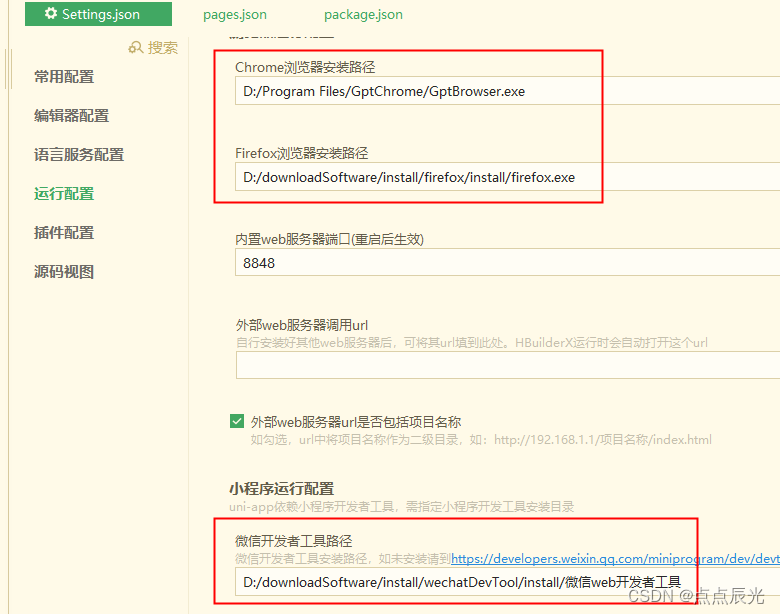This screenshot has width=780, height=614.
Task: Open 插件配置 settings section
Action: 64,232
